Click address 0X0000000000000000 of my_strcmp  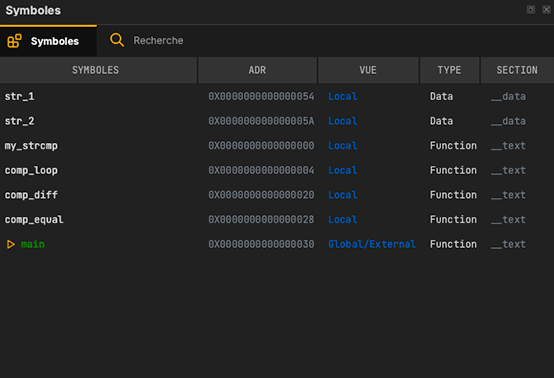click(x=261, y=146)
